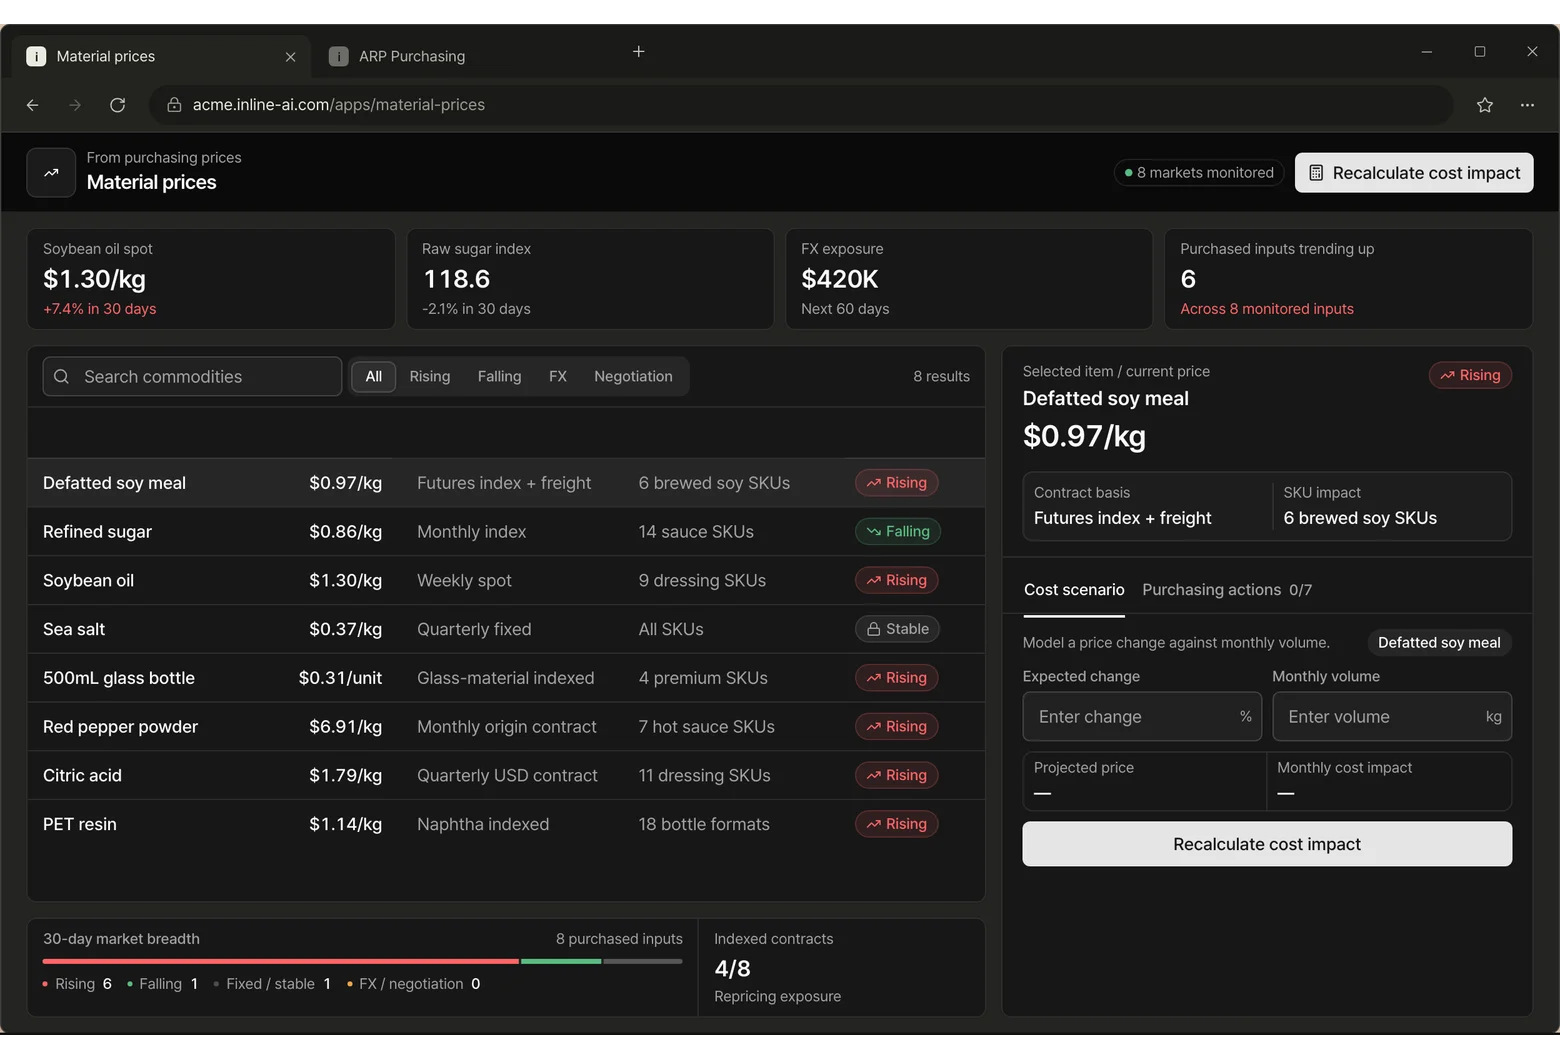This screenshot has height=1060, width=1560.
Task: Select the Sea salt row
Action: coord(506,629)
